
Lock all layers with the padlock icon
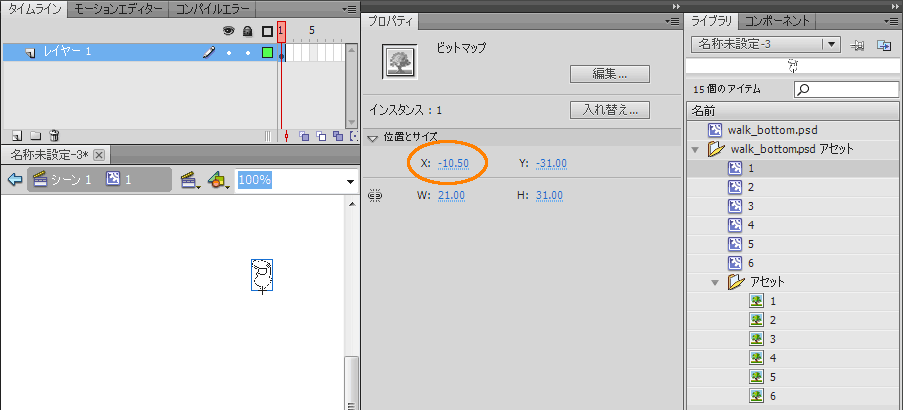247,31
